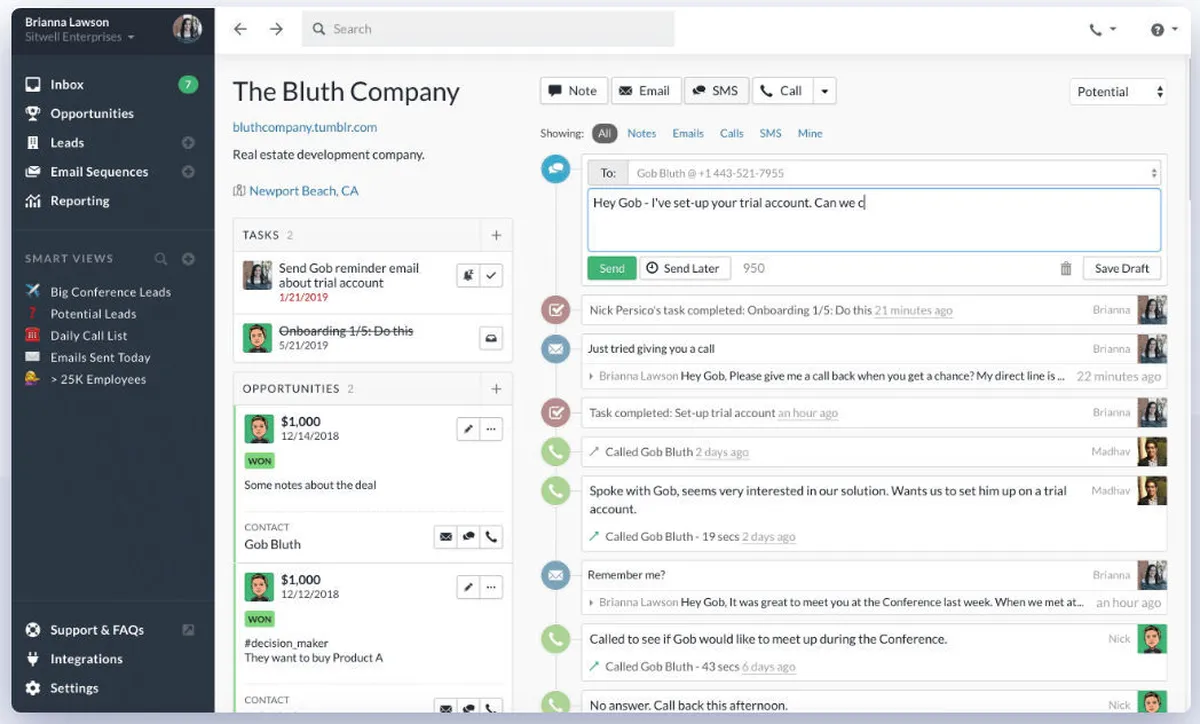1200x724 pixels.
Task: Click Brianna Lawson's profile avatar
Action: tap(187, 29)
